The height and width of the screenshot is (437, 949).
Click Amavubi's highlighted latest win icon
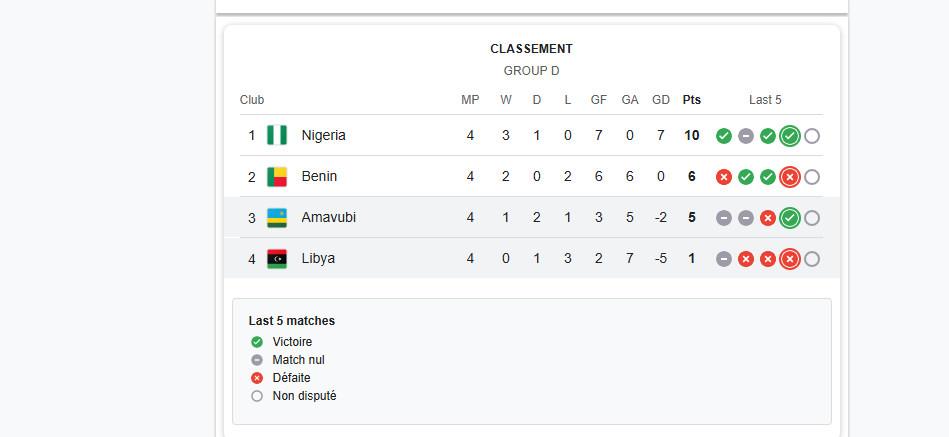click(790, 218)
